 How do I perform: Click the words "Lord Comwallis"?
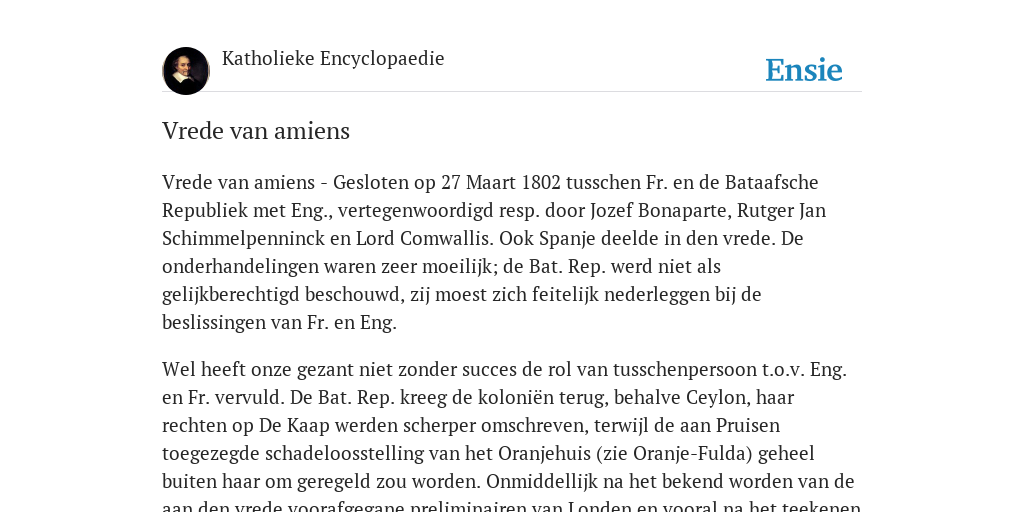click(424, 238)
